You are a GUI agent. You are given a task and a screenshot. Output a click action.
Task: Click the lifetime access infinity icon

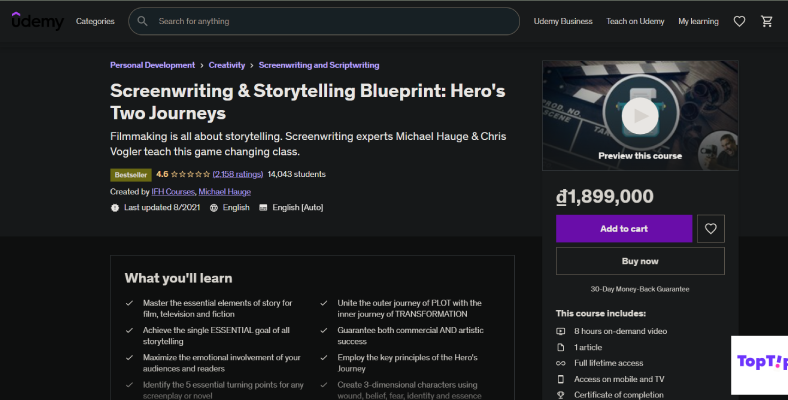click(x=561, y=363)
